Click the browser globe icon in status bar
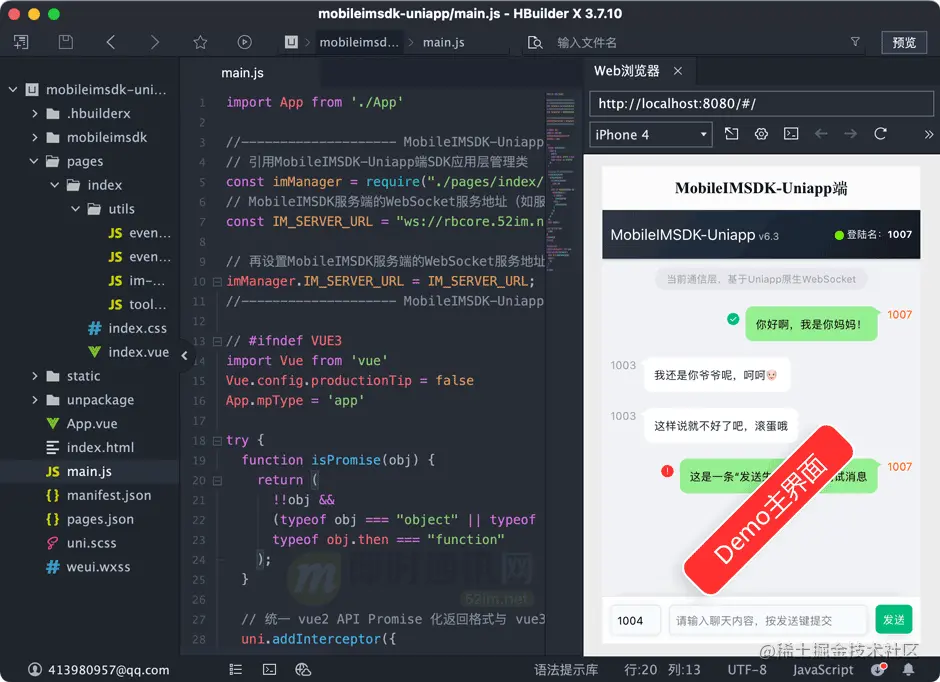The image size is (940, 682). pos(303,669)
